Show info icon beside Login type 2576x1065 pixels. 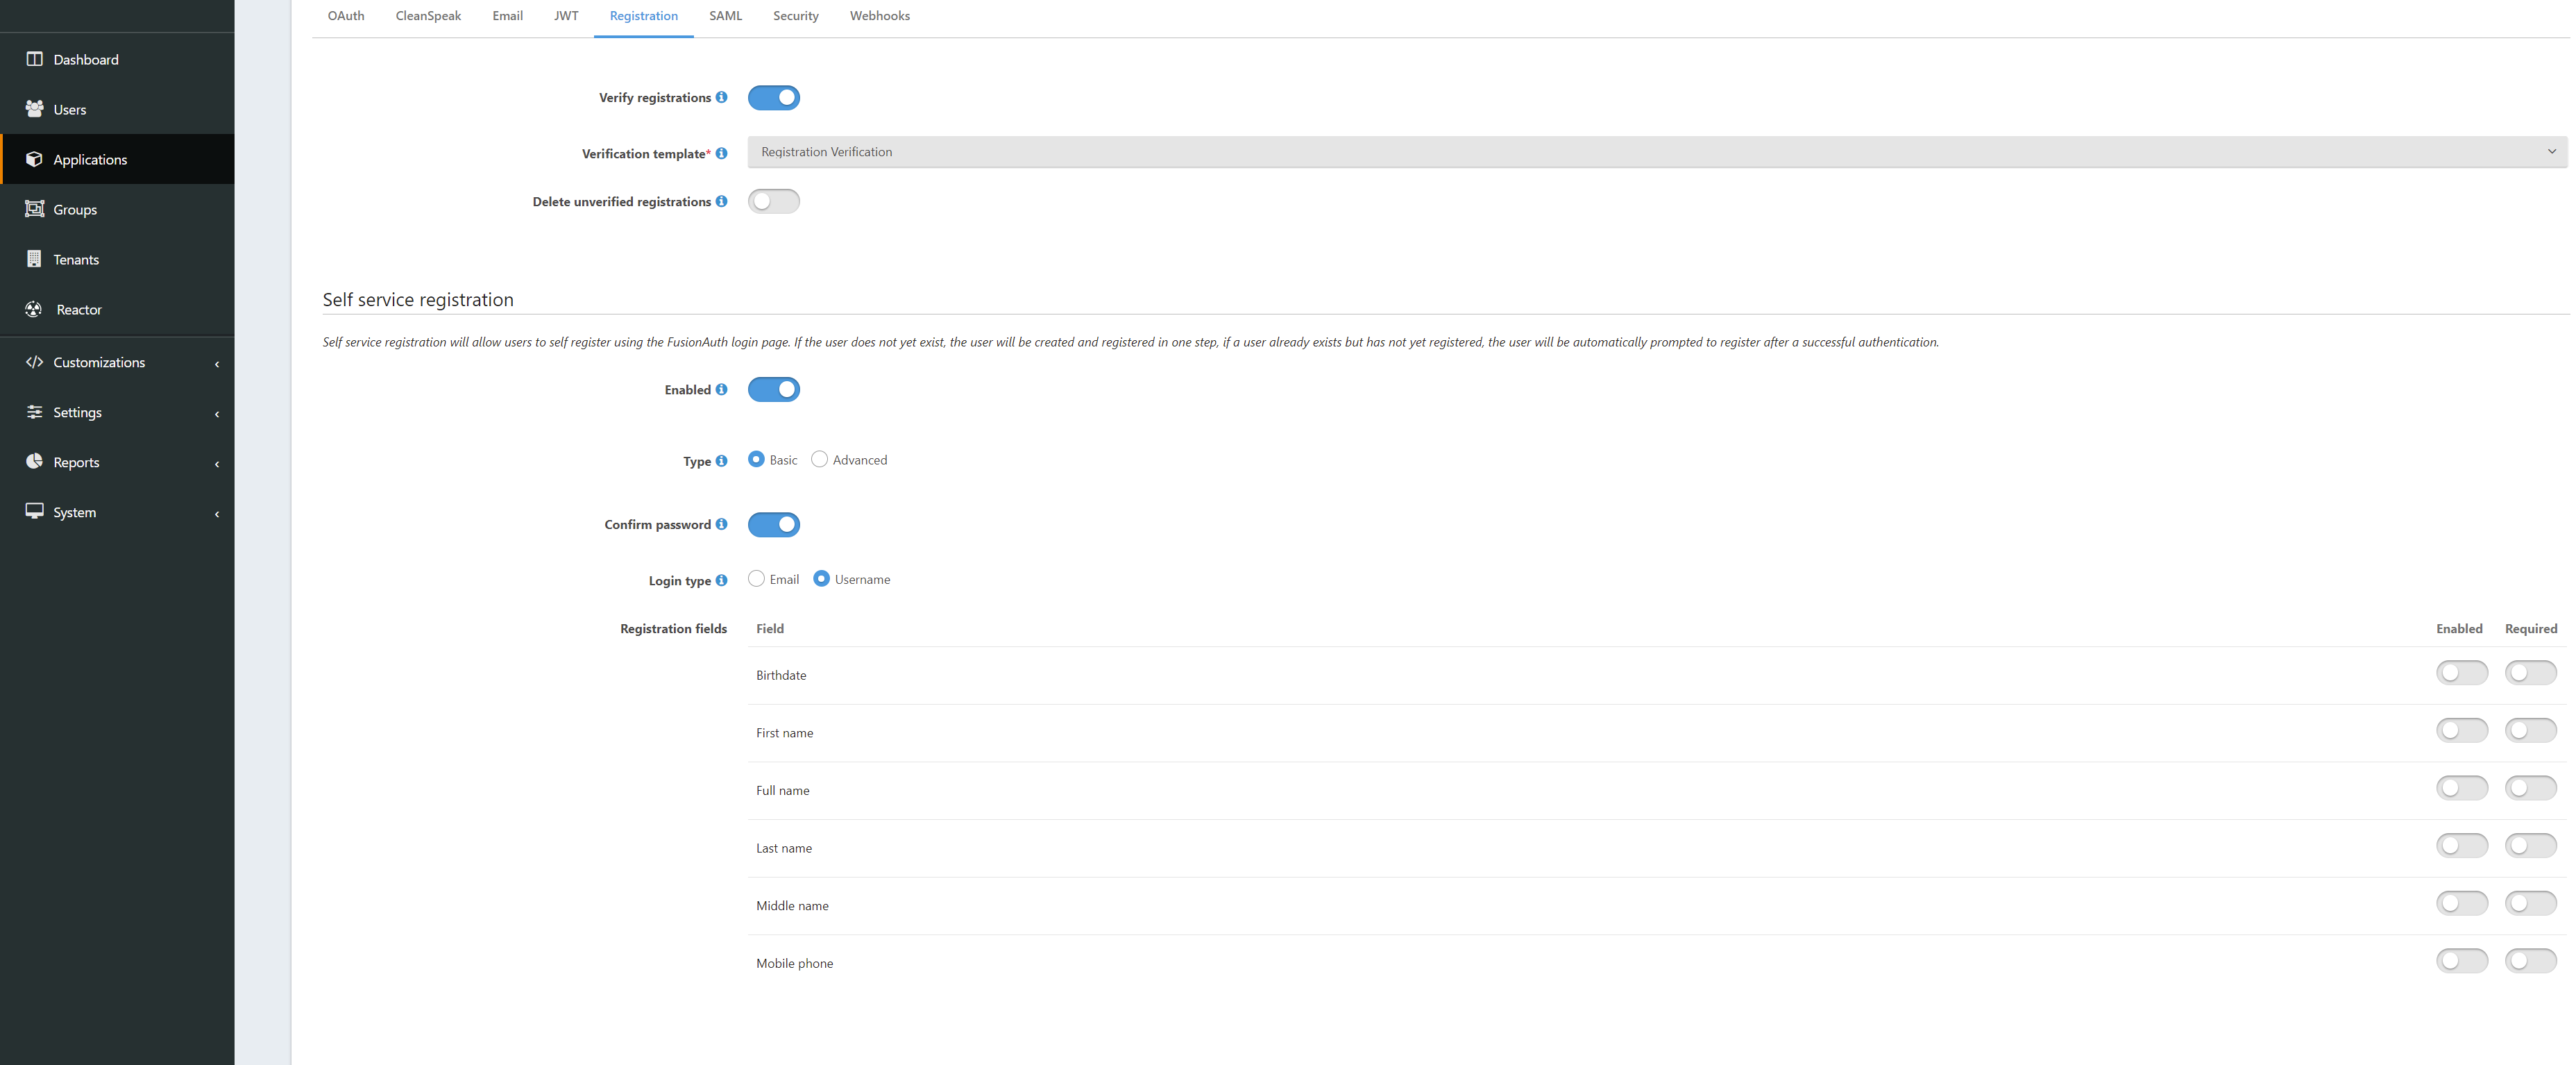pos(721,580)
